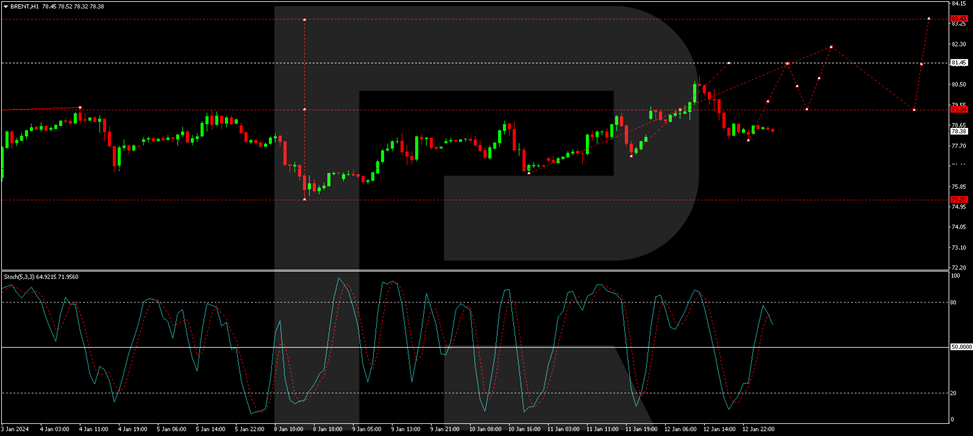Click the 8 Jan 10:00 time axis label

pos(288,429)
